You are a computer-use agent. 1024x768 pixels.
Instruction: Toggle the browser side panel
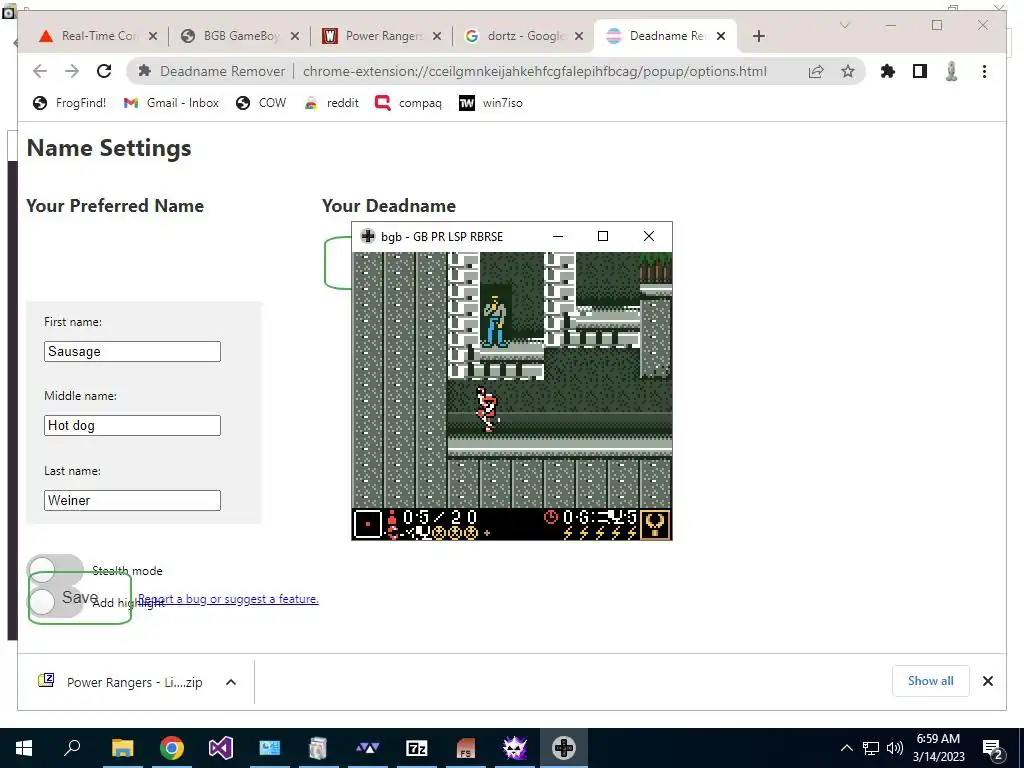pyautogui.click(x=920, y=71)
